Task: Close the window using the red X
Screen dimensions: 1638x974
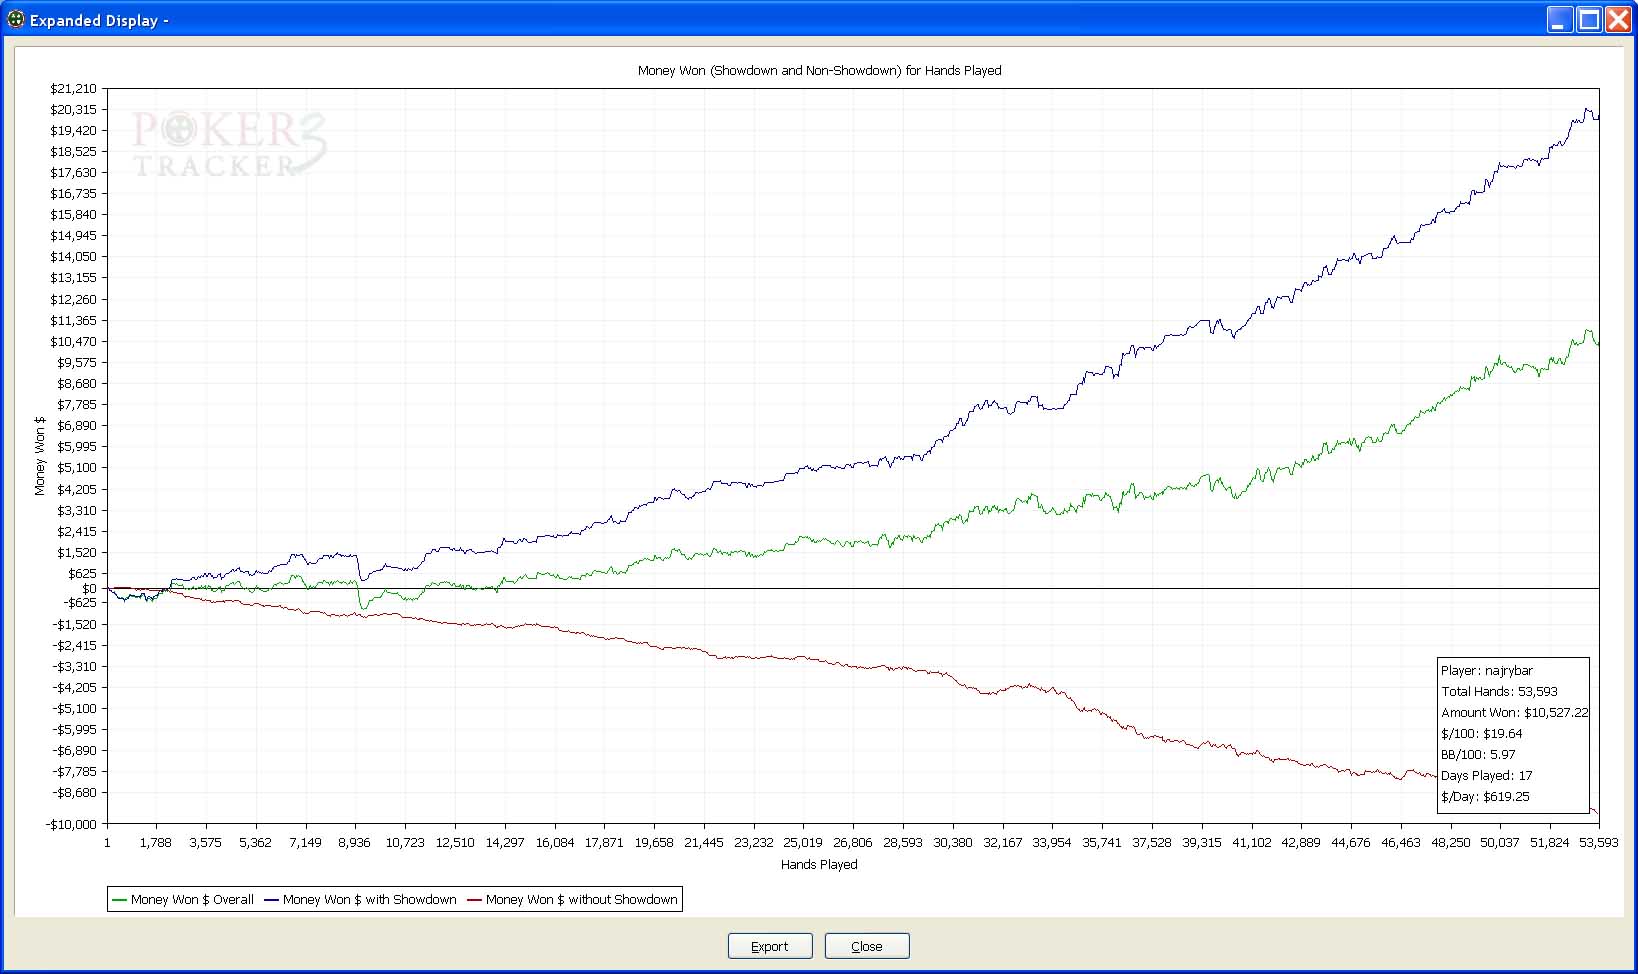Action: 1617,19
